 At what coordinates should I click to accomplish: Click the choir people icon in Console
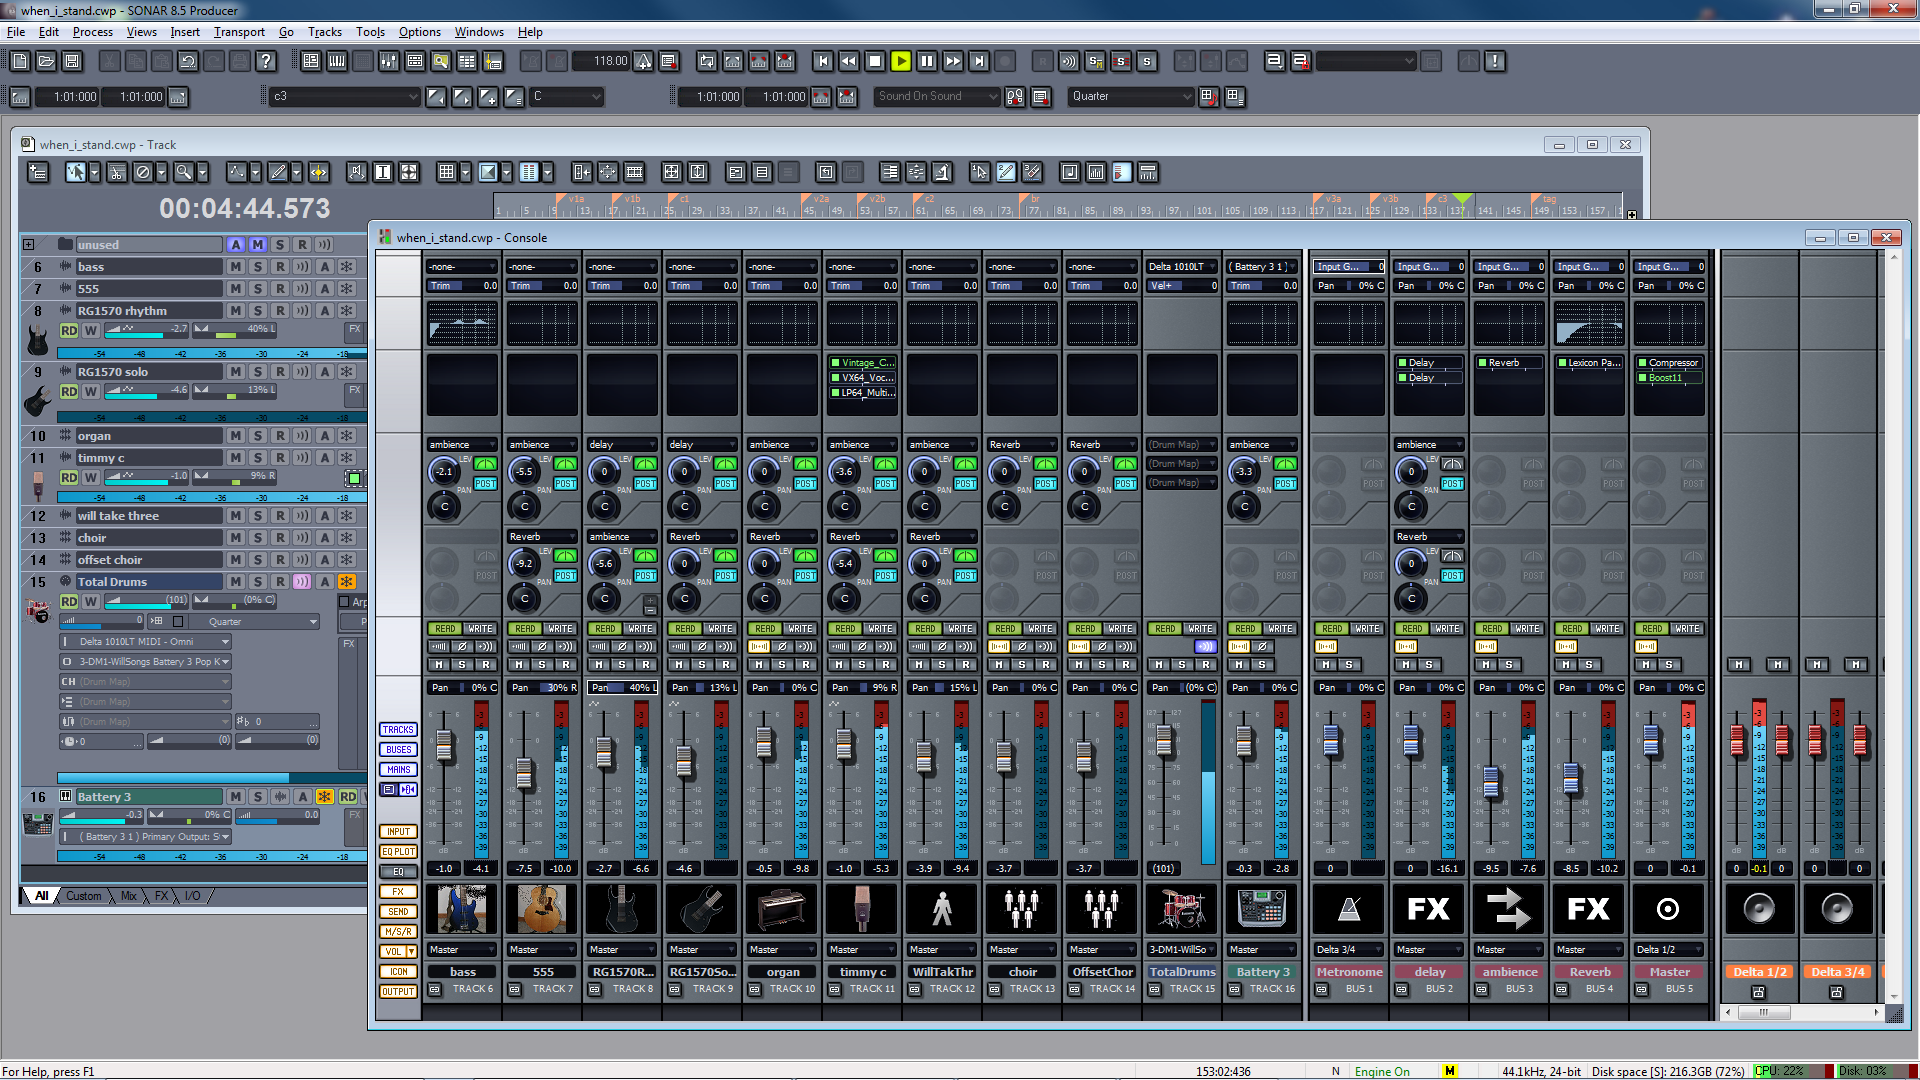pyautogui.click(x=1022, y=909)
